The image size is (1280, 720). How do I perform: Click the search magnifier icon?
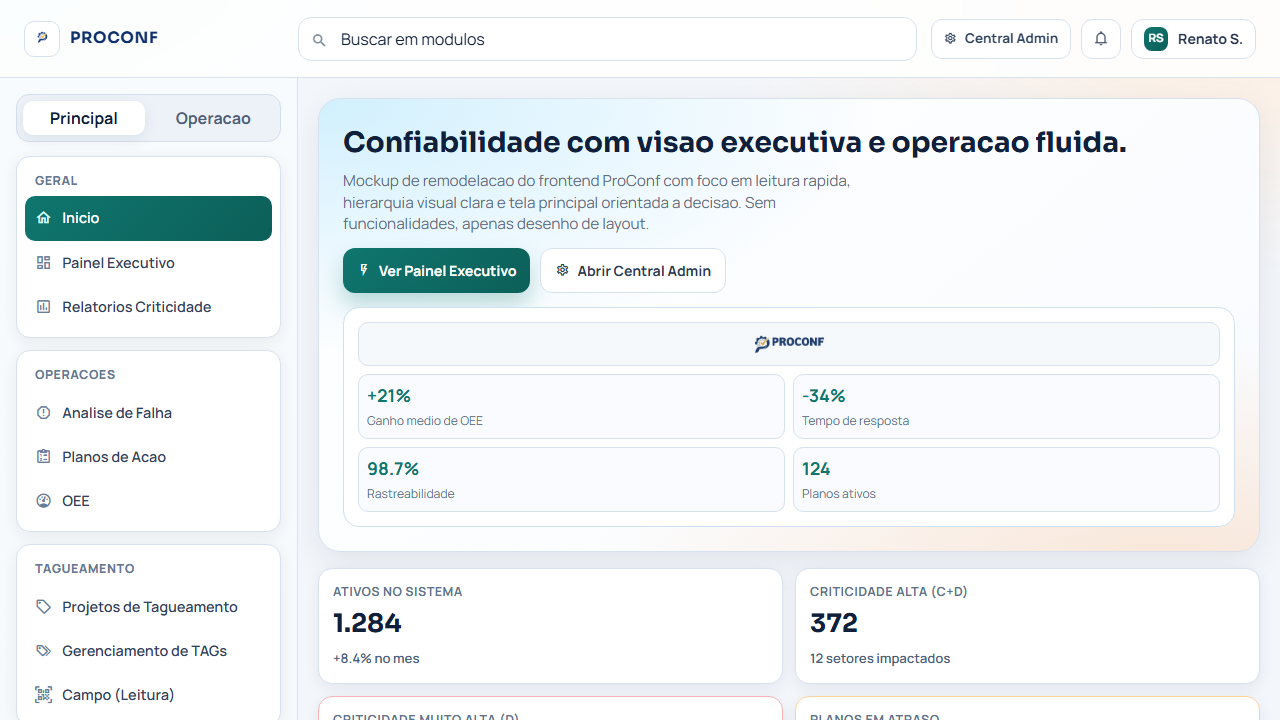point(319,39)
